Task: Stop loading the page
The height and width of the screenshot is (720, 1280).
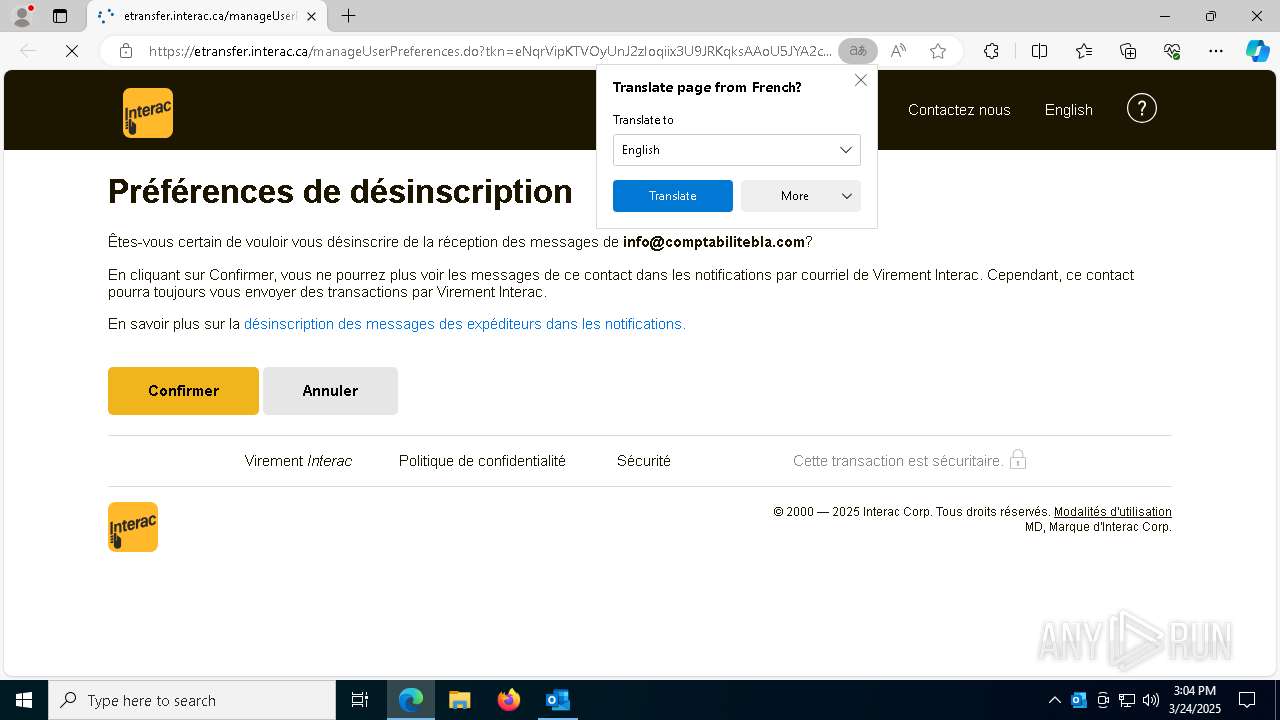Action: (72, 51)
